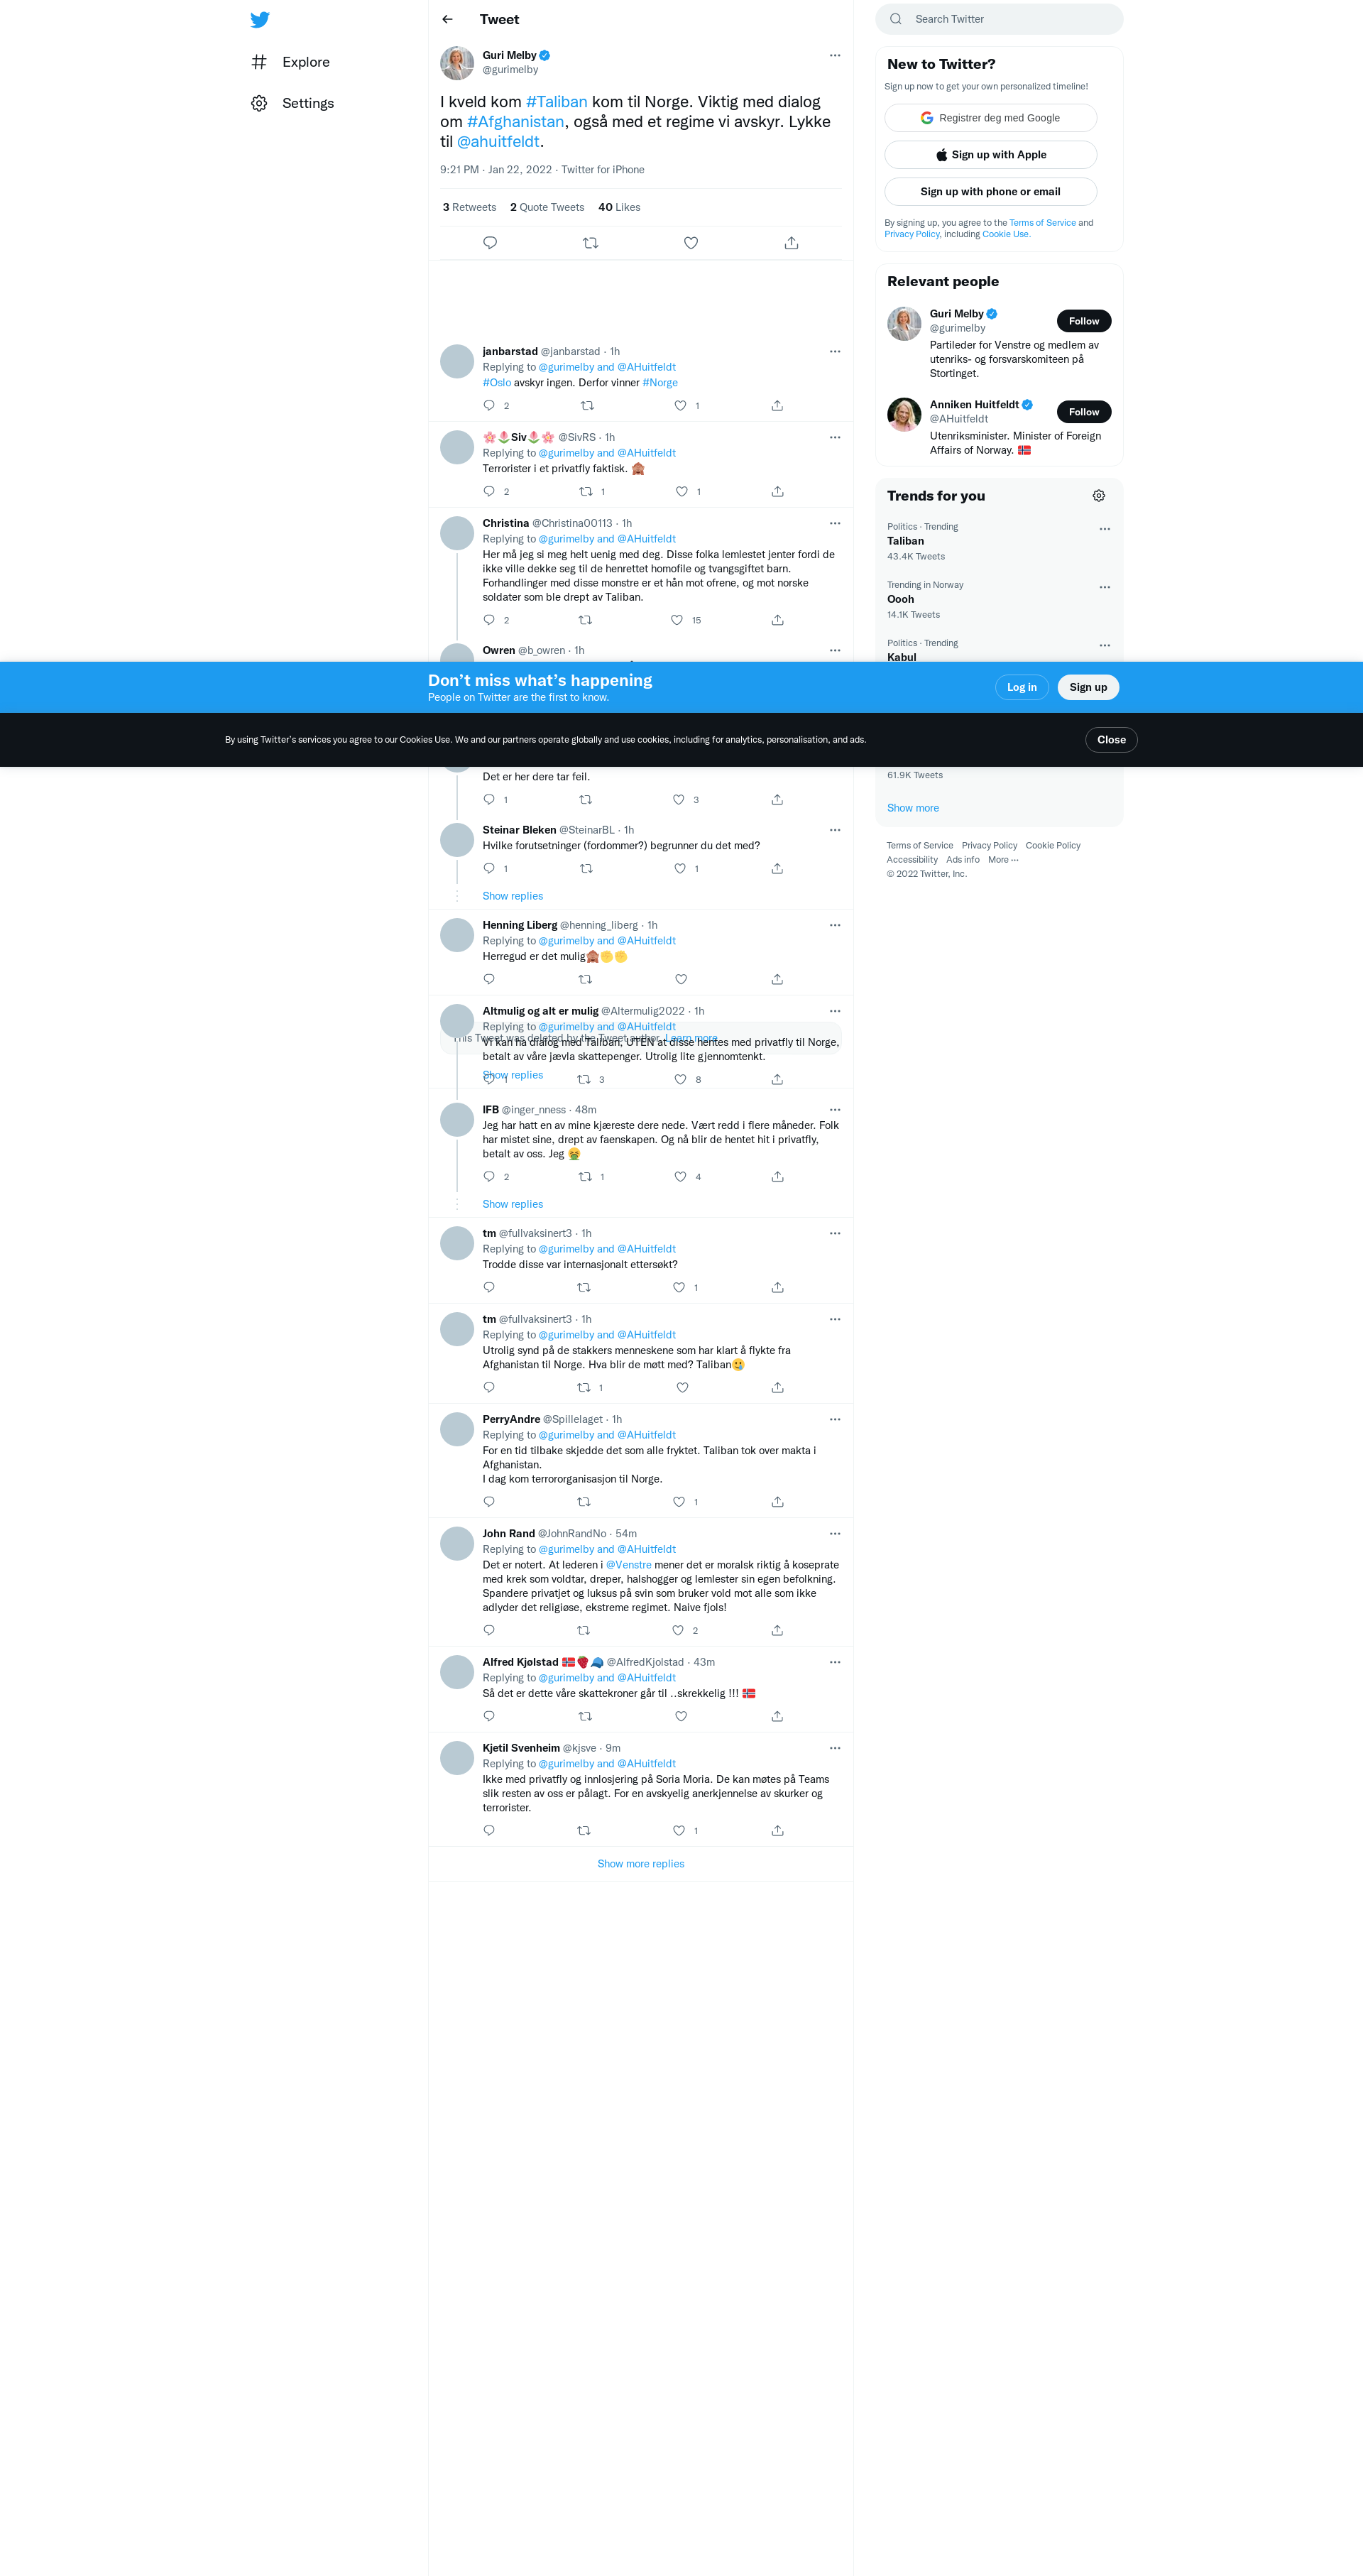The height and width of the screenshot is (2576, 1363).
Task: Like Guri Melby's main tweet
Action: pos(690,243)
